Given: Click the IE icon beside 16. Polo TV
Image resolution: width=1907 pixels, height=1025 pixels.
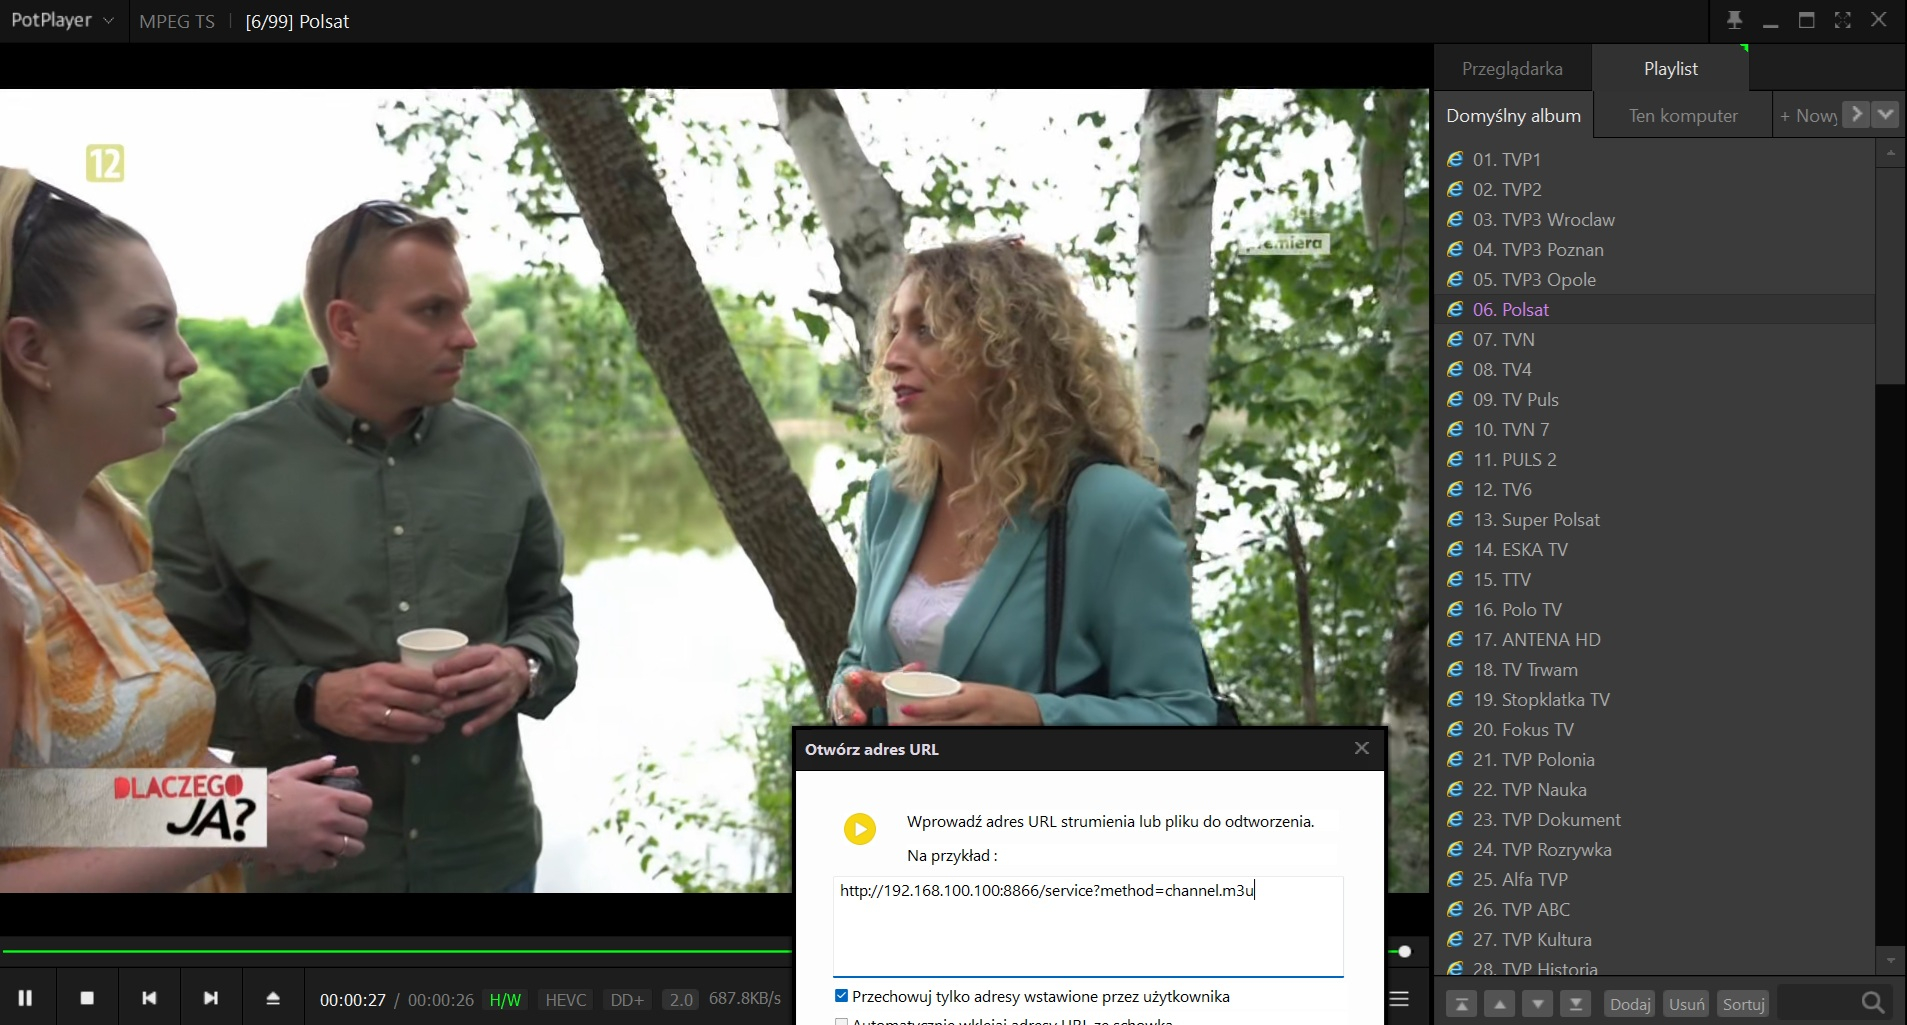Looking at the screenshot, I should coord(1456,609).
